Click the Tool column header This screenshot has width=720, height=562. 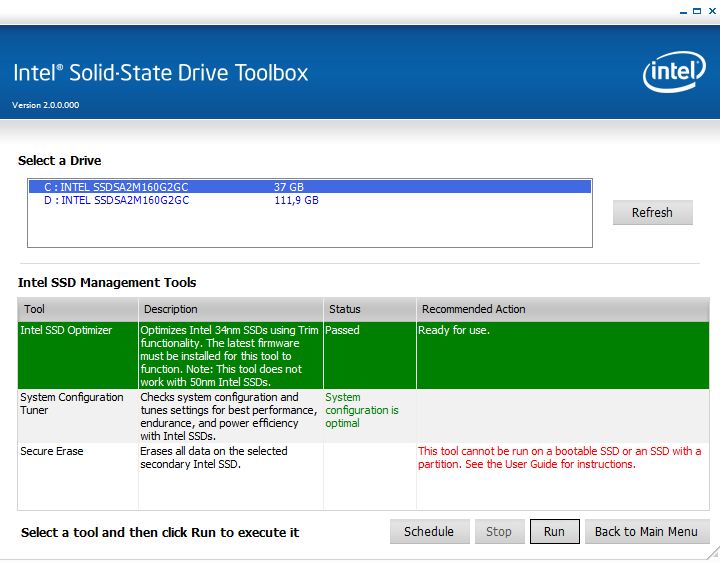[x=78, y=309]
